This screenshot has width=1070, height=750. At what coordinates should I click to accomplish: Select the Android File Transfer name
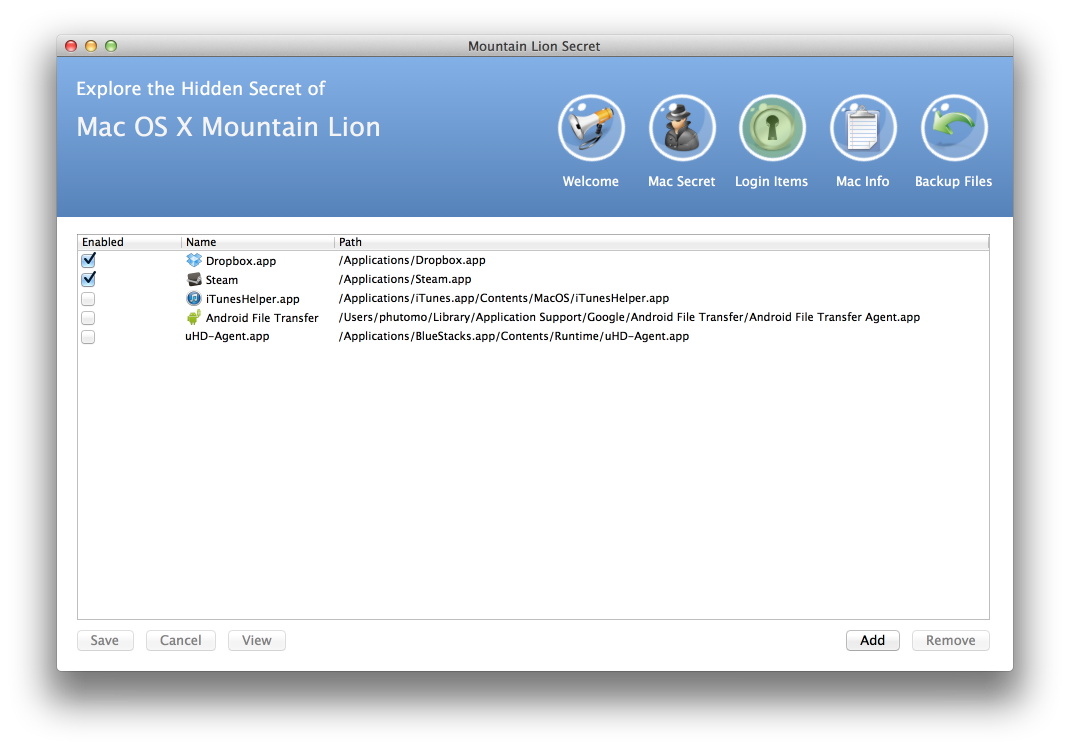262,318
